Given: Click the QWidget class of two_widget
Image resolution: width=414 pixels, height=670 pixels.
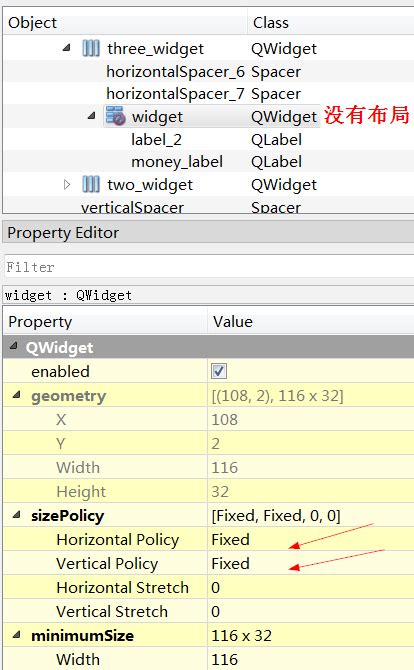Looking at the screenshot, I should [284, 185].
